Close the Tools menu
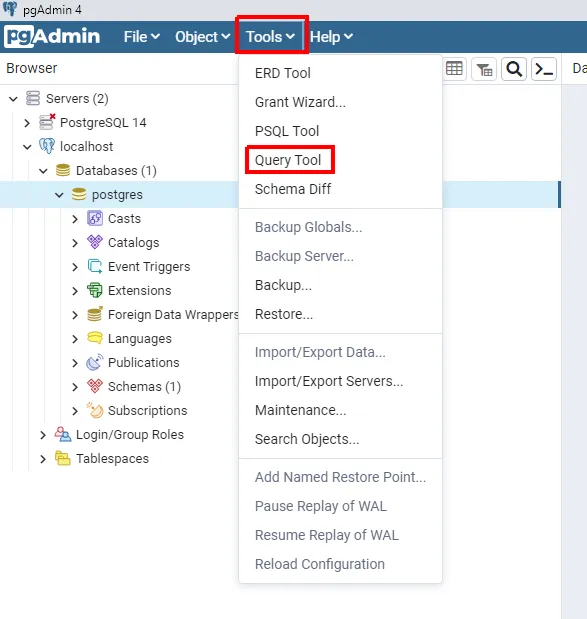Viewport: 587px width, 619px height. pyautogui.click(x=271, y=37)
